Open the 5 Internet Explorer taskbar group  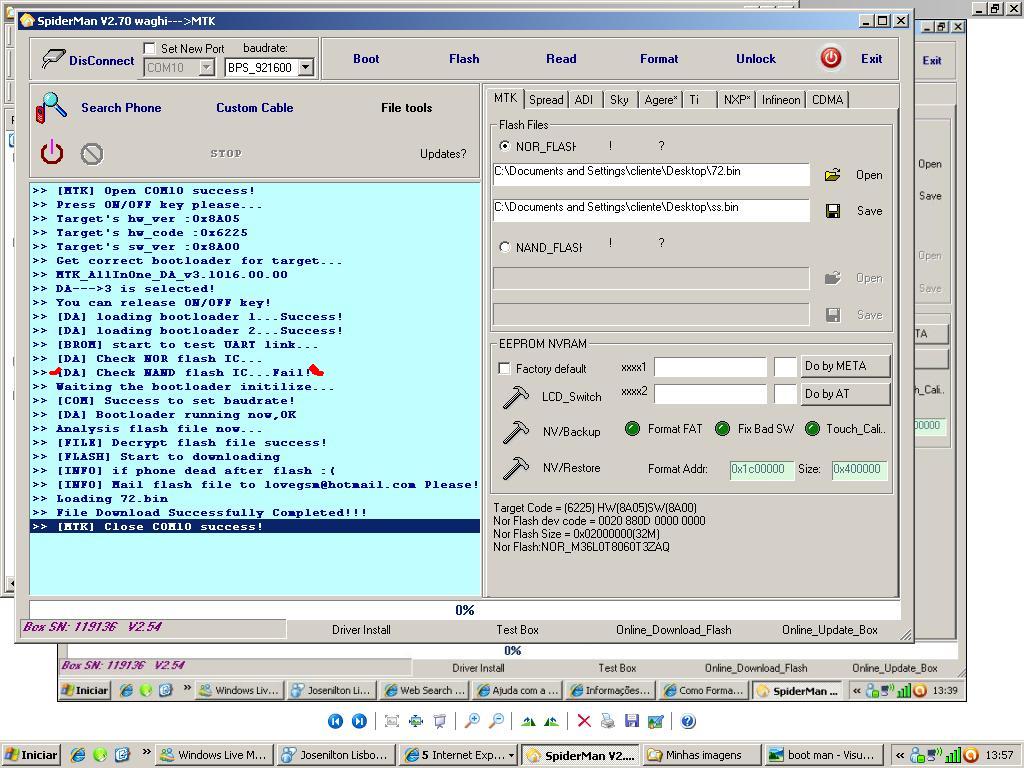point(458,755)
